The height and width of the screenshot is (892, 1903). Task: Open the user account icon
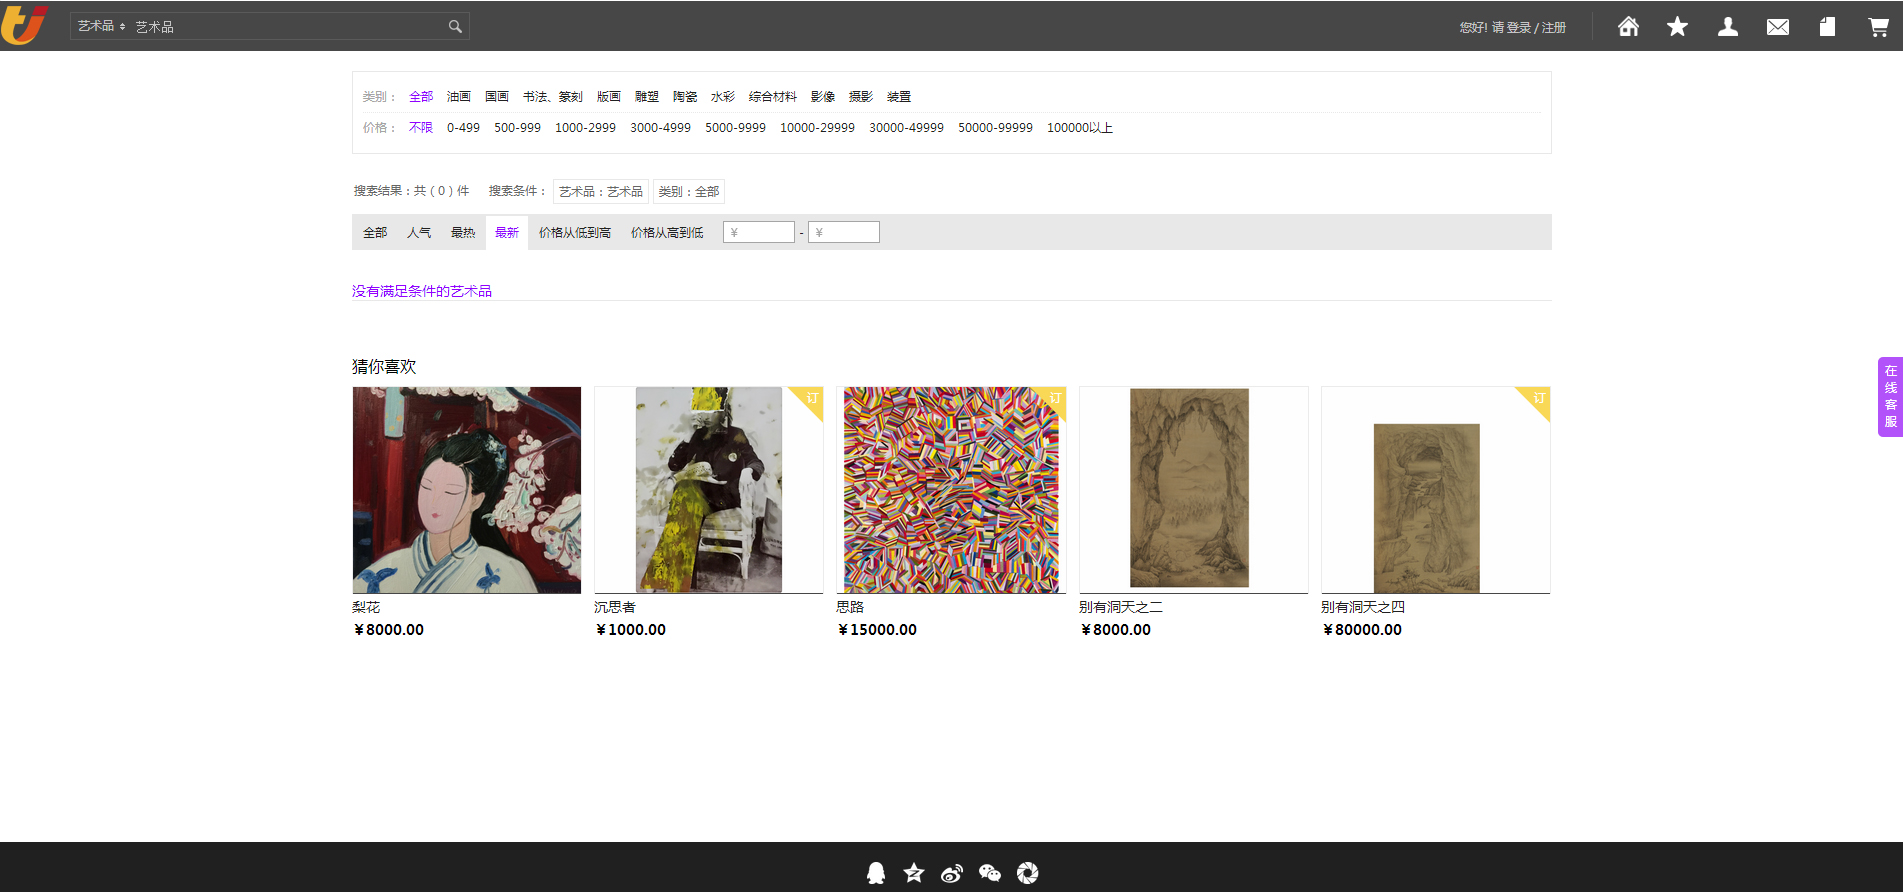coord(1727,27)
